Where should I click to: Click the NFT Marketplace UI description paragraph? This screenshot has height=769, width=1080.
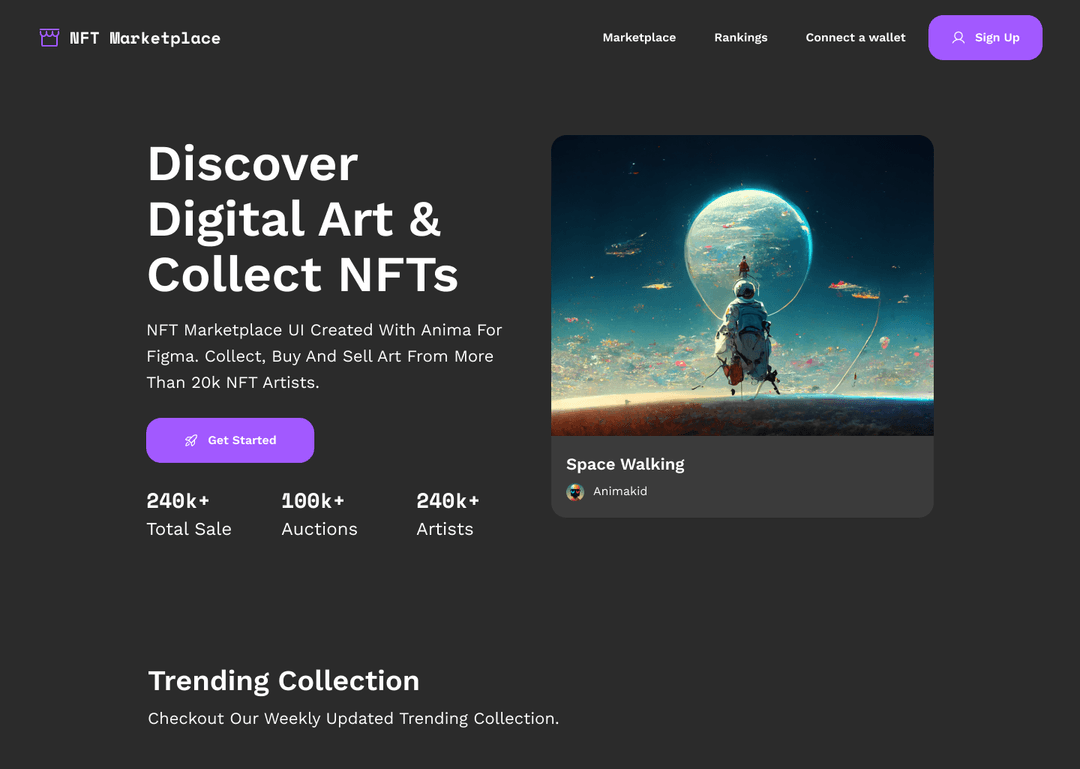click(x=324, y=356)
